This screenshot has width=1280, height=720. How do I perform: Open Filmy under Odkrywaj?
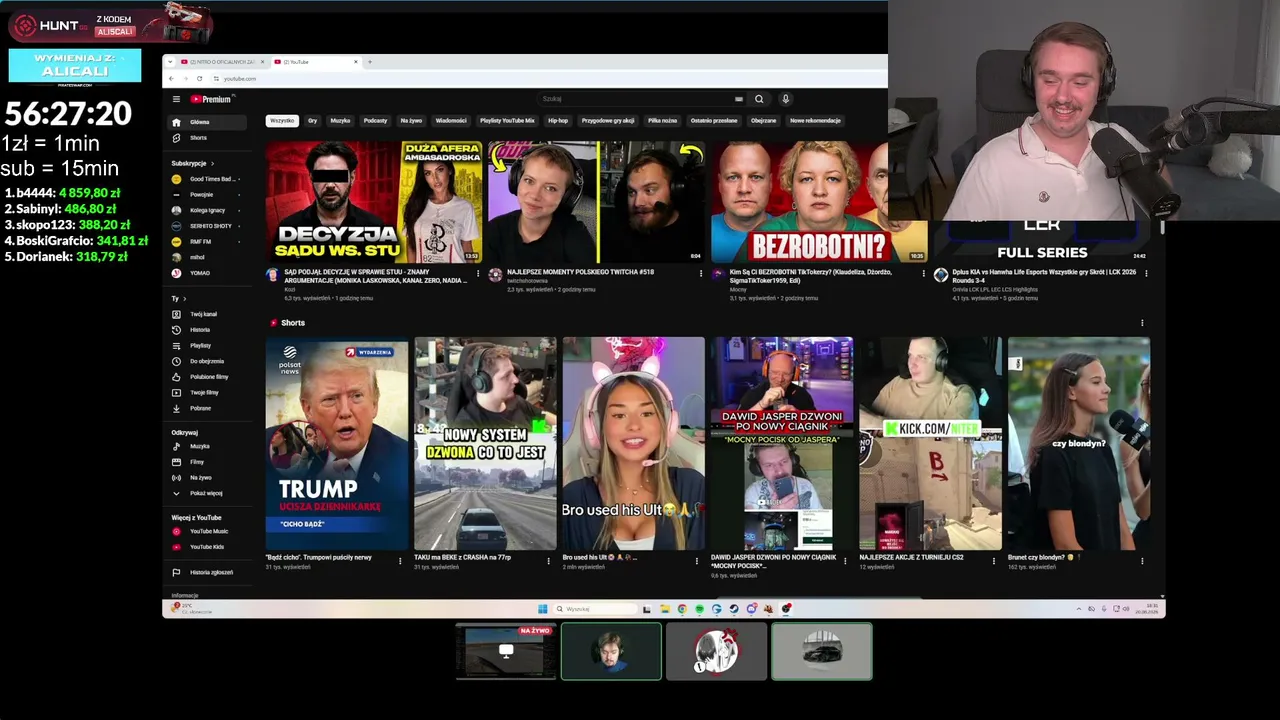pyautogui.click(x=205, y=462)
